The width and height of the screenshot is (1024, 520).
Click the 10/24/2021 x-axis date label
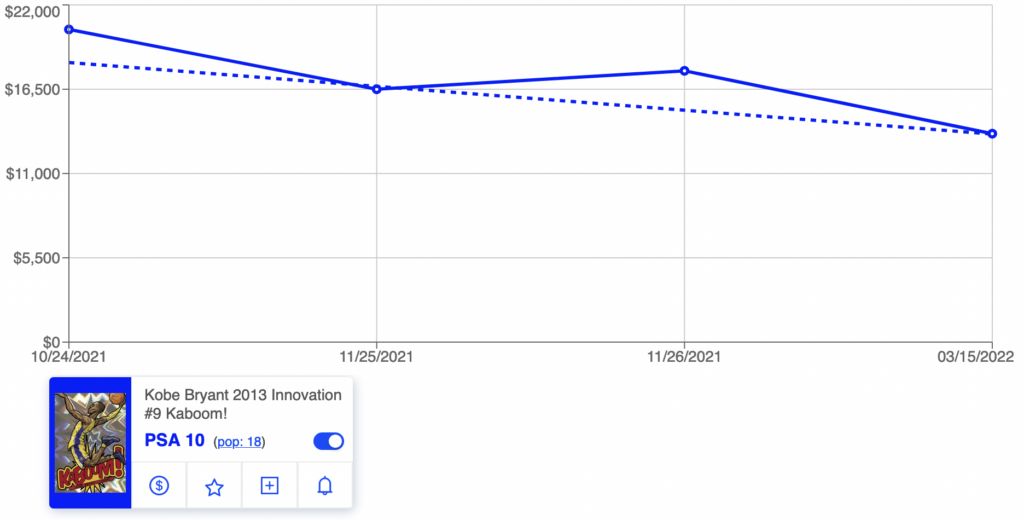click(69, 357)
